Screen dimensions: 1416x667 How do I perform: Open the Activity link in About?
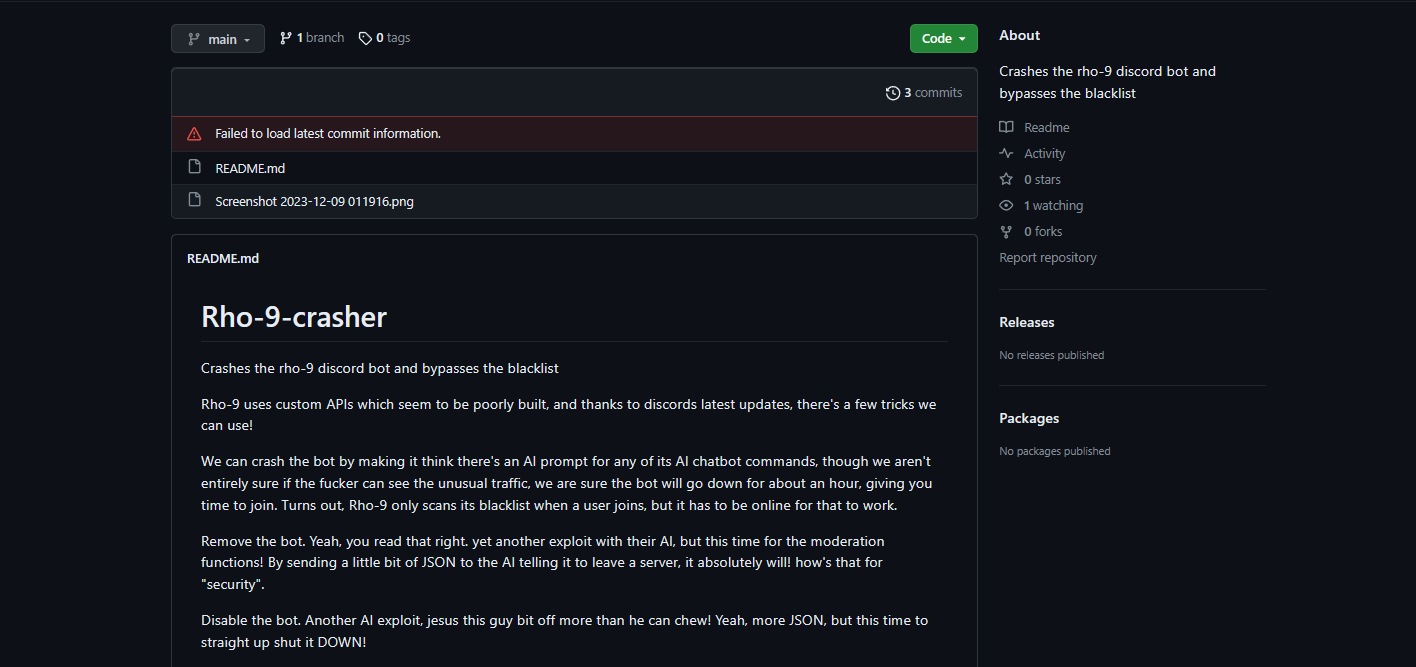(1044, 154)
